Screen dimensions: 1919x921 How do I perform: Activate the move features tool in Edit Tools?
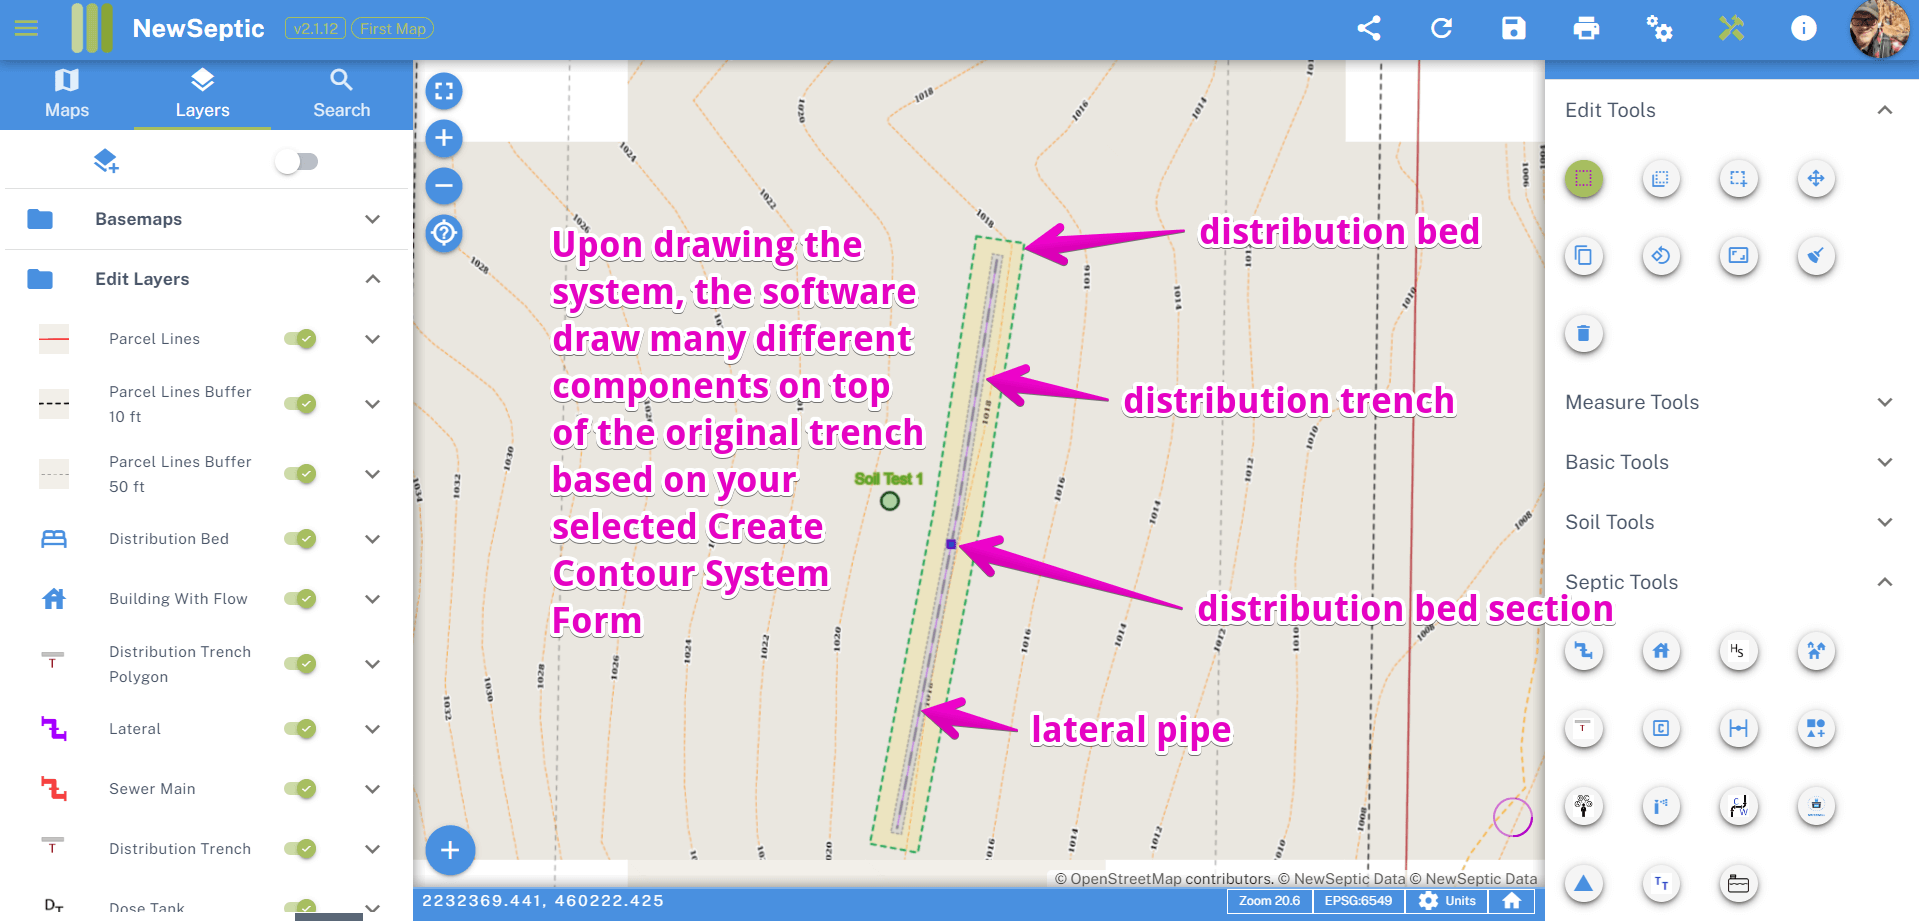[x=1815, y=179]
